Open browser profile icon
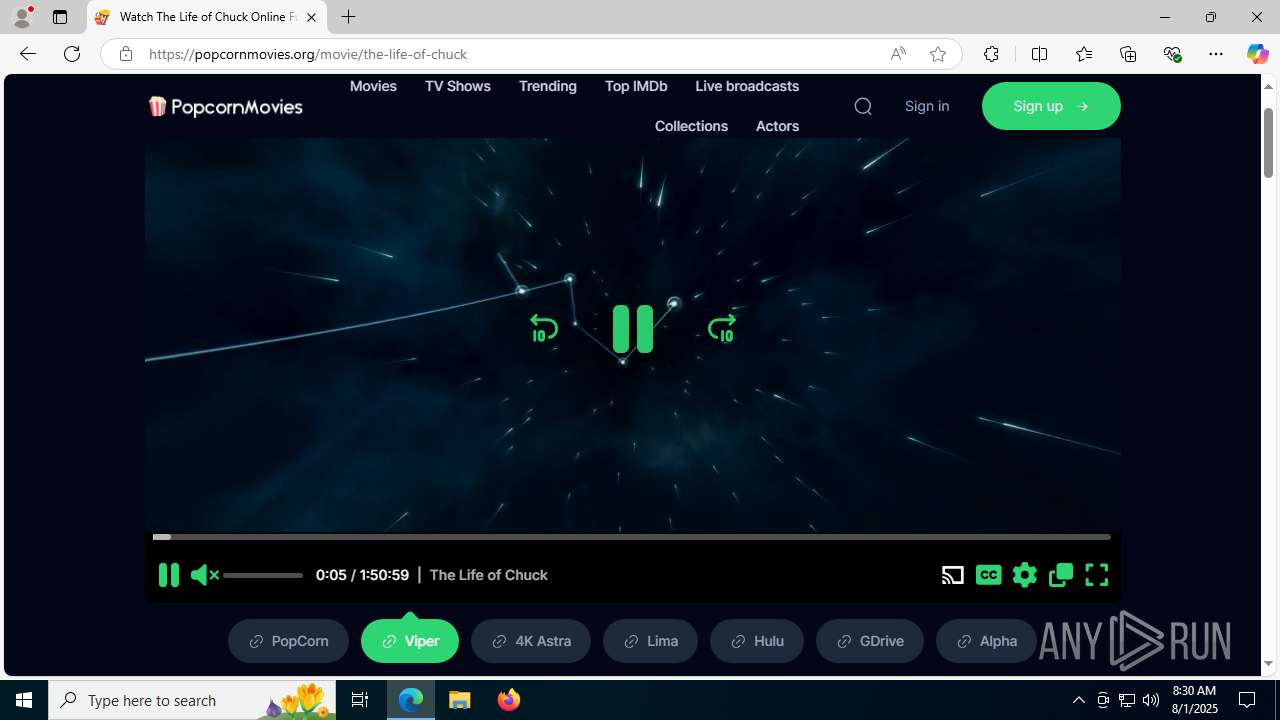 tap(22, 17)
